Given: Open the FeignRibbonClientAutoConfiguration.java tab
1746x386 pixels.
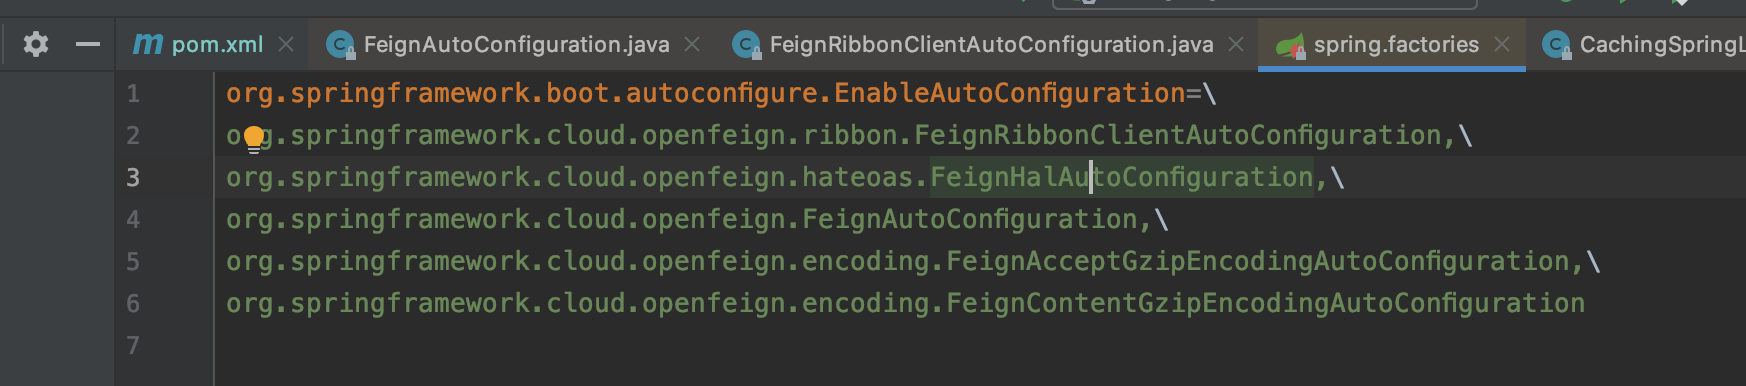Looking at the screenshot, I should pos(991,44).
